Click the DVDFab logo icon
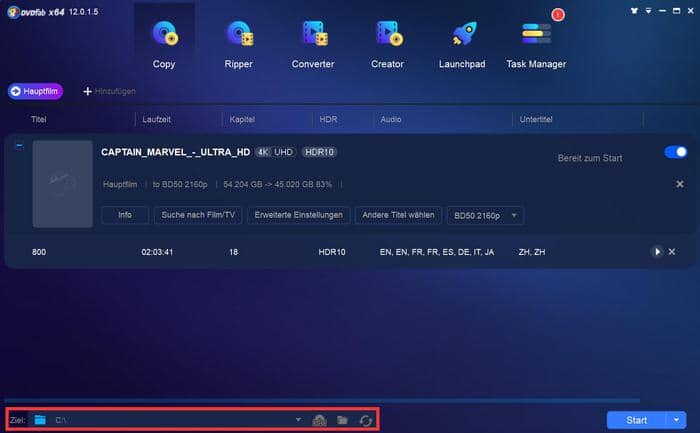Image resolution: width=700 pixels, height=433 pixels. pyautogui.click(x=13, y=12)
